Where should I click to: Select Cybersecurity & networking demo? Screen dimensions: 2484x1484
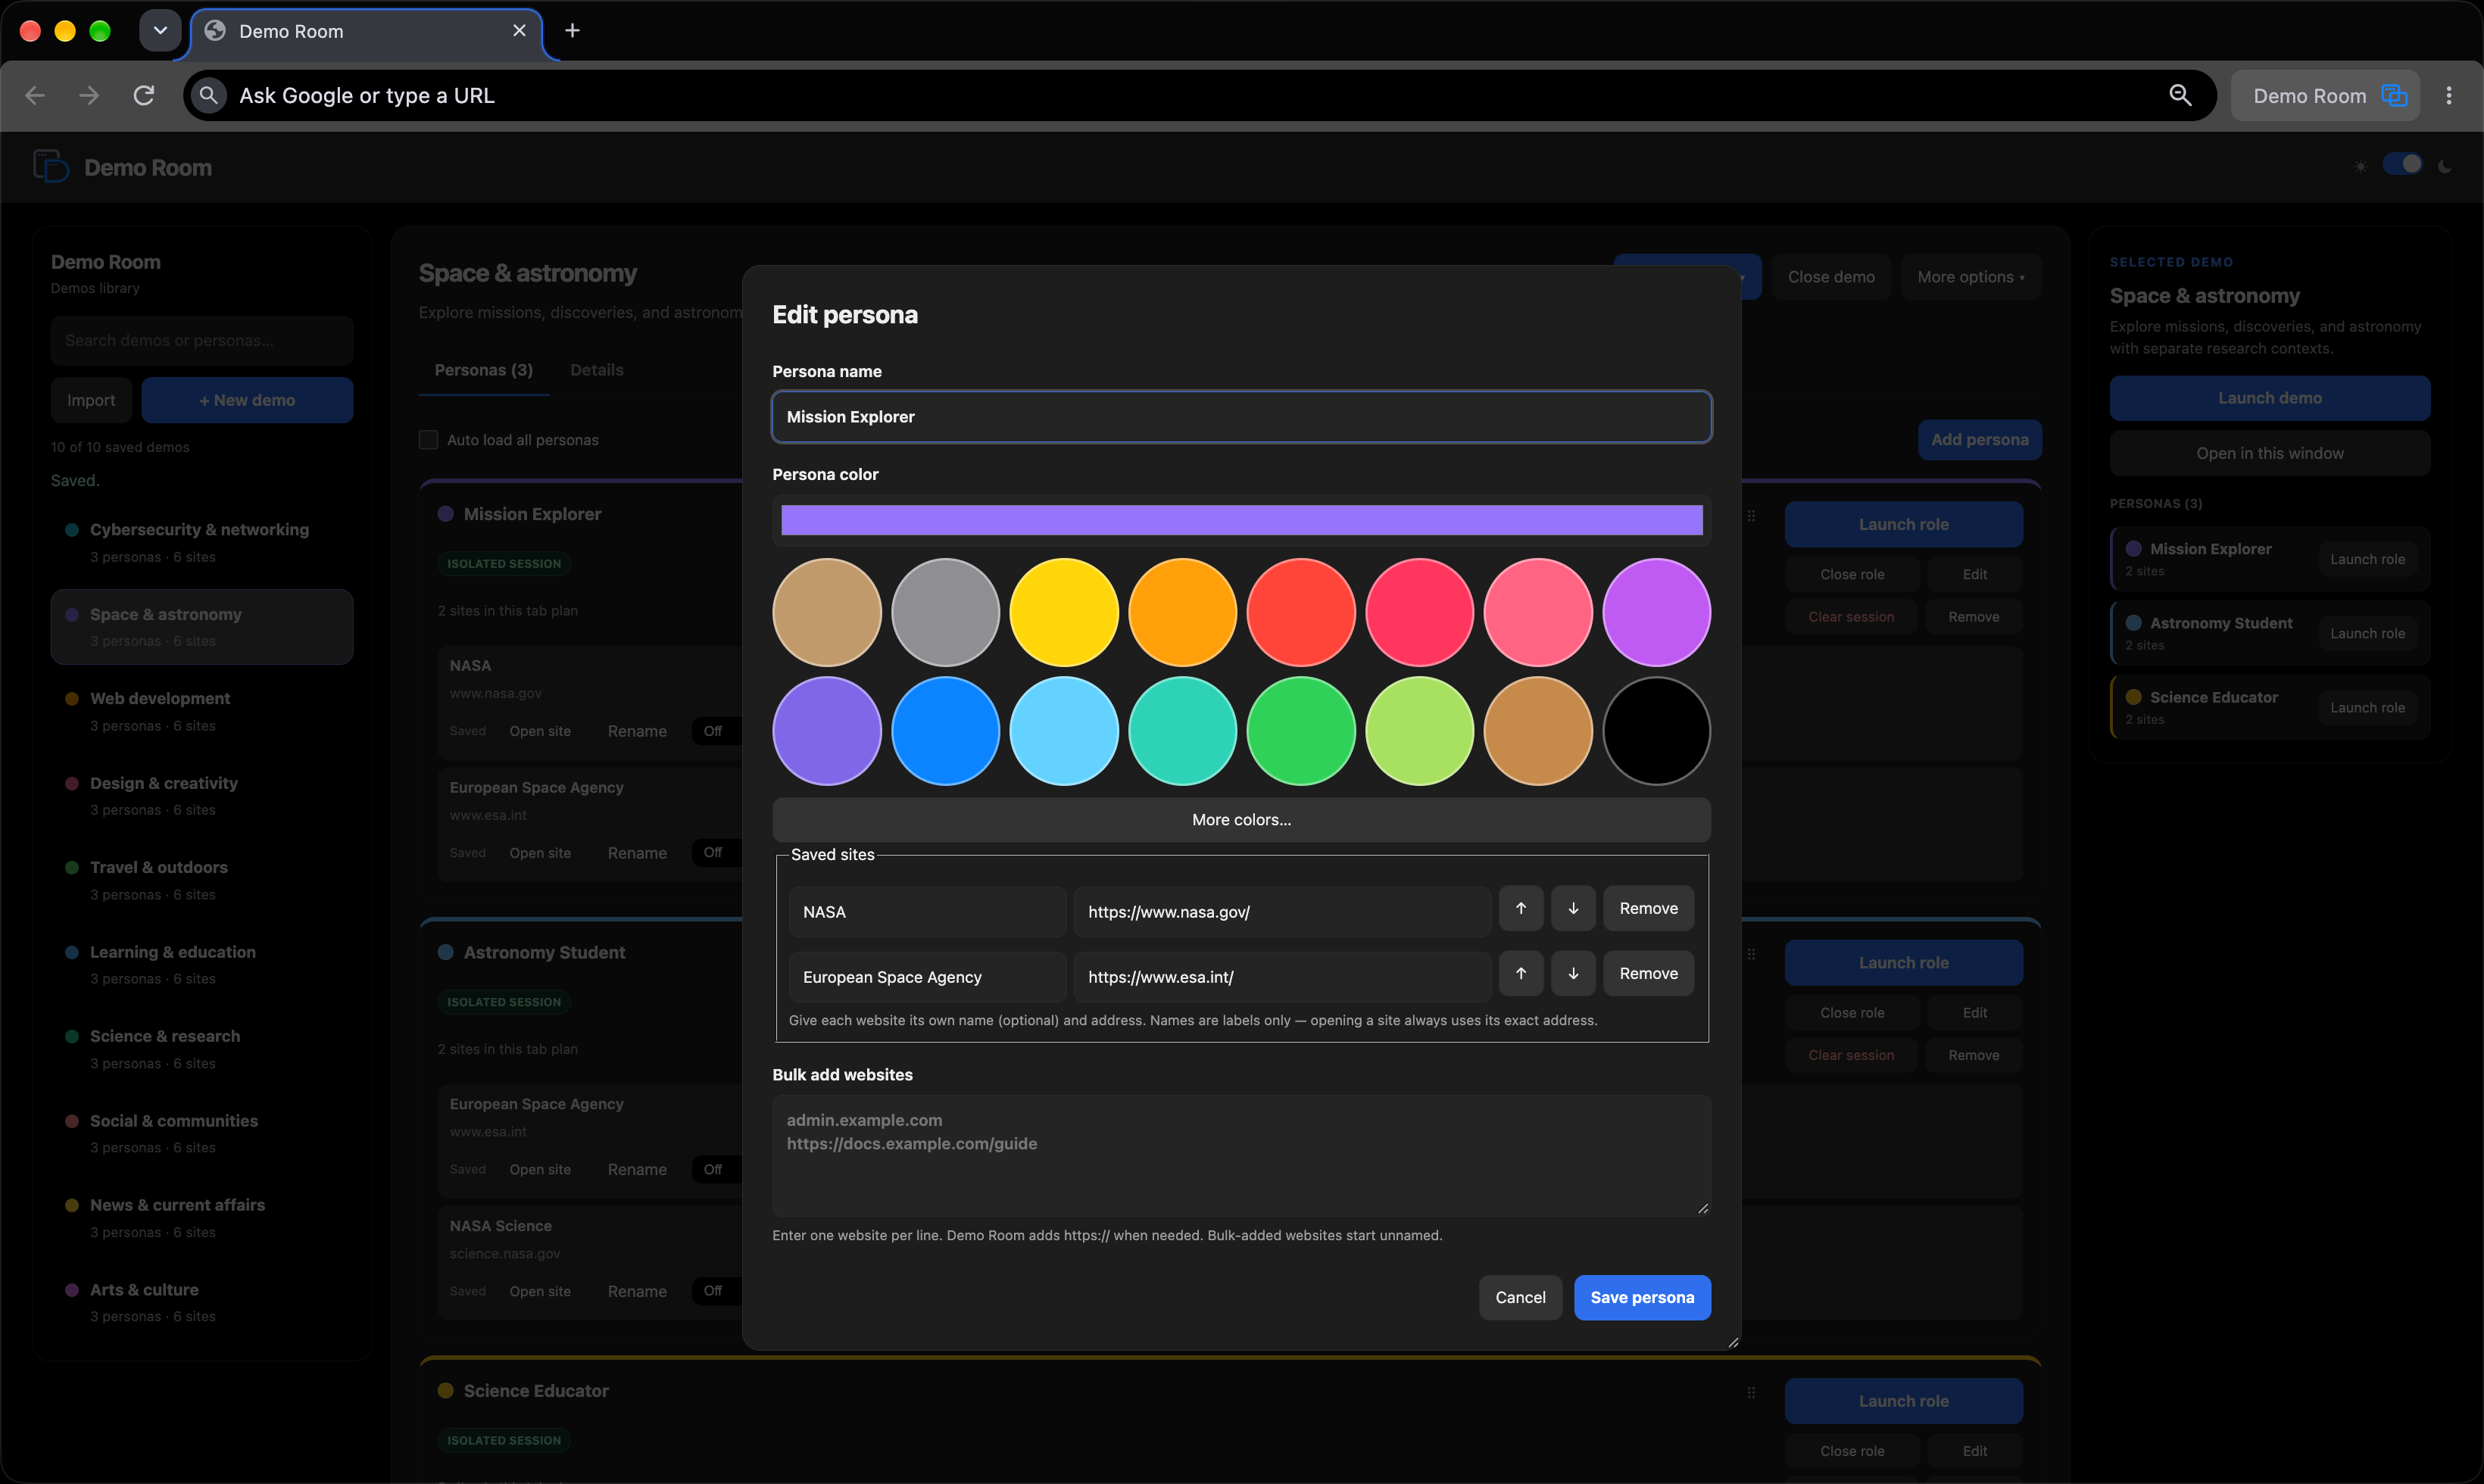[202, 542]
